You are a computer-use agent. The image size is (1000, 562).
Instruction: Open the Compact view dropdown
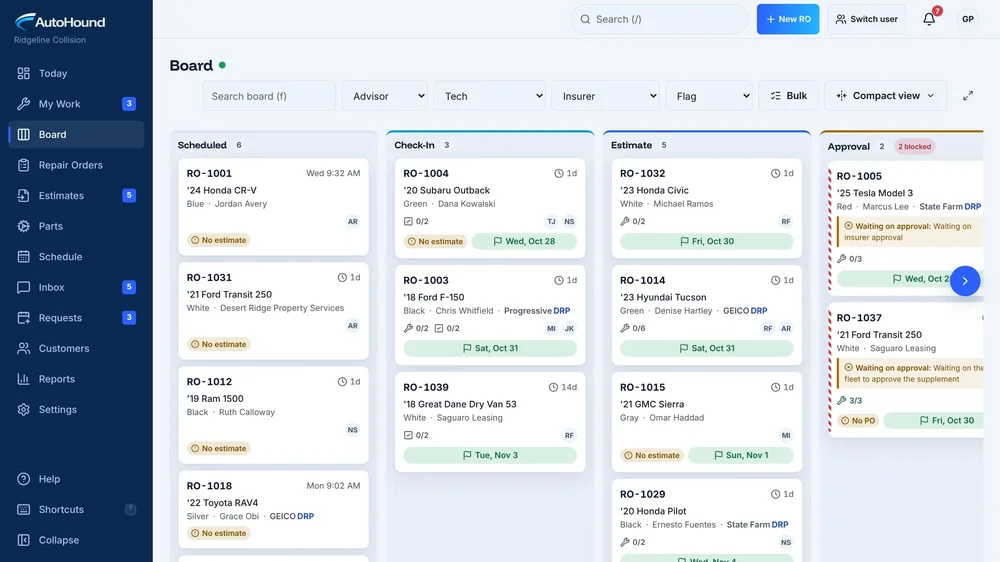885,96
